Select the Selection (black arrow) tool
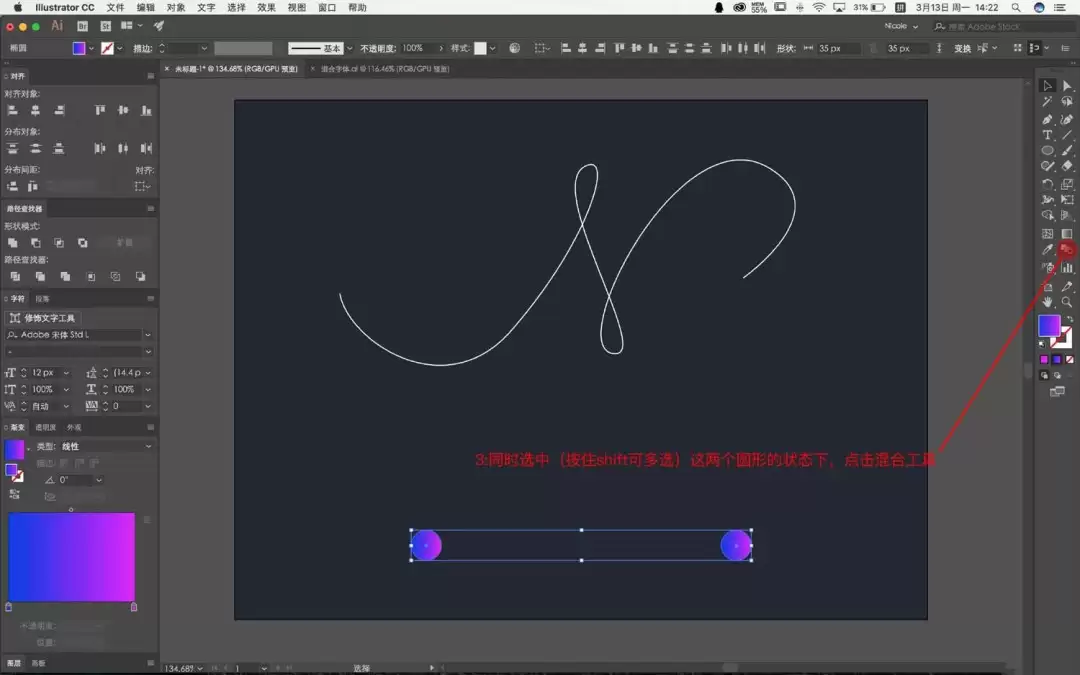Screen dimensions: 1080x675 coord(1047,86)
